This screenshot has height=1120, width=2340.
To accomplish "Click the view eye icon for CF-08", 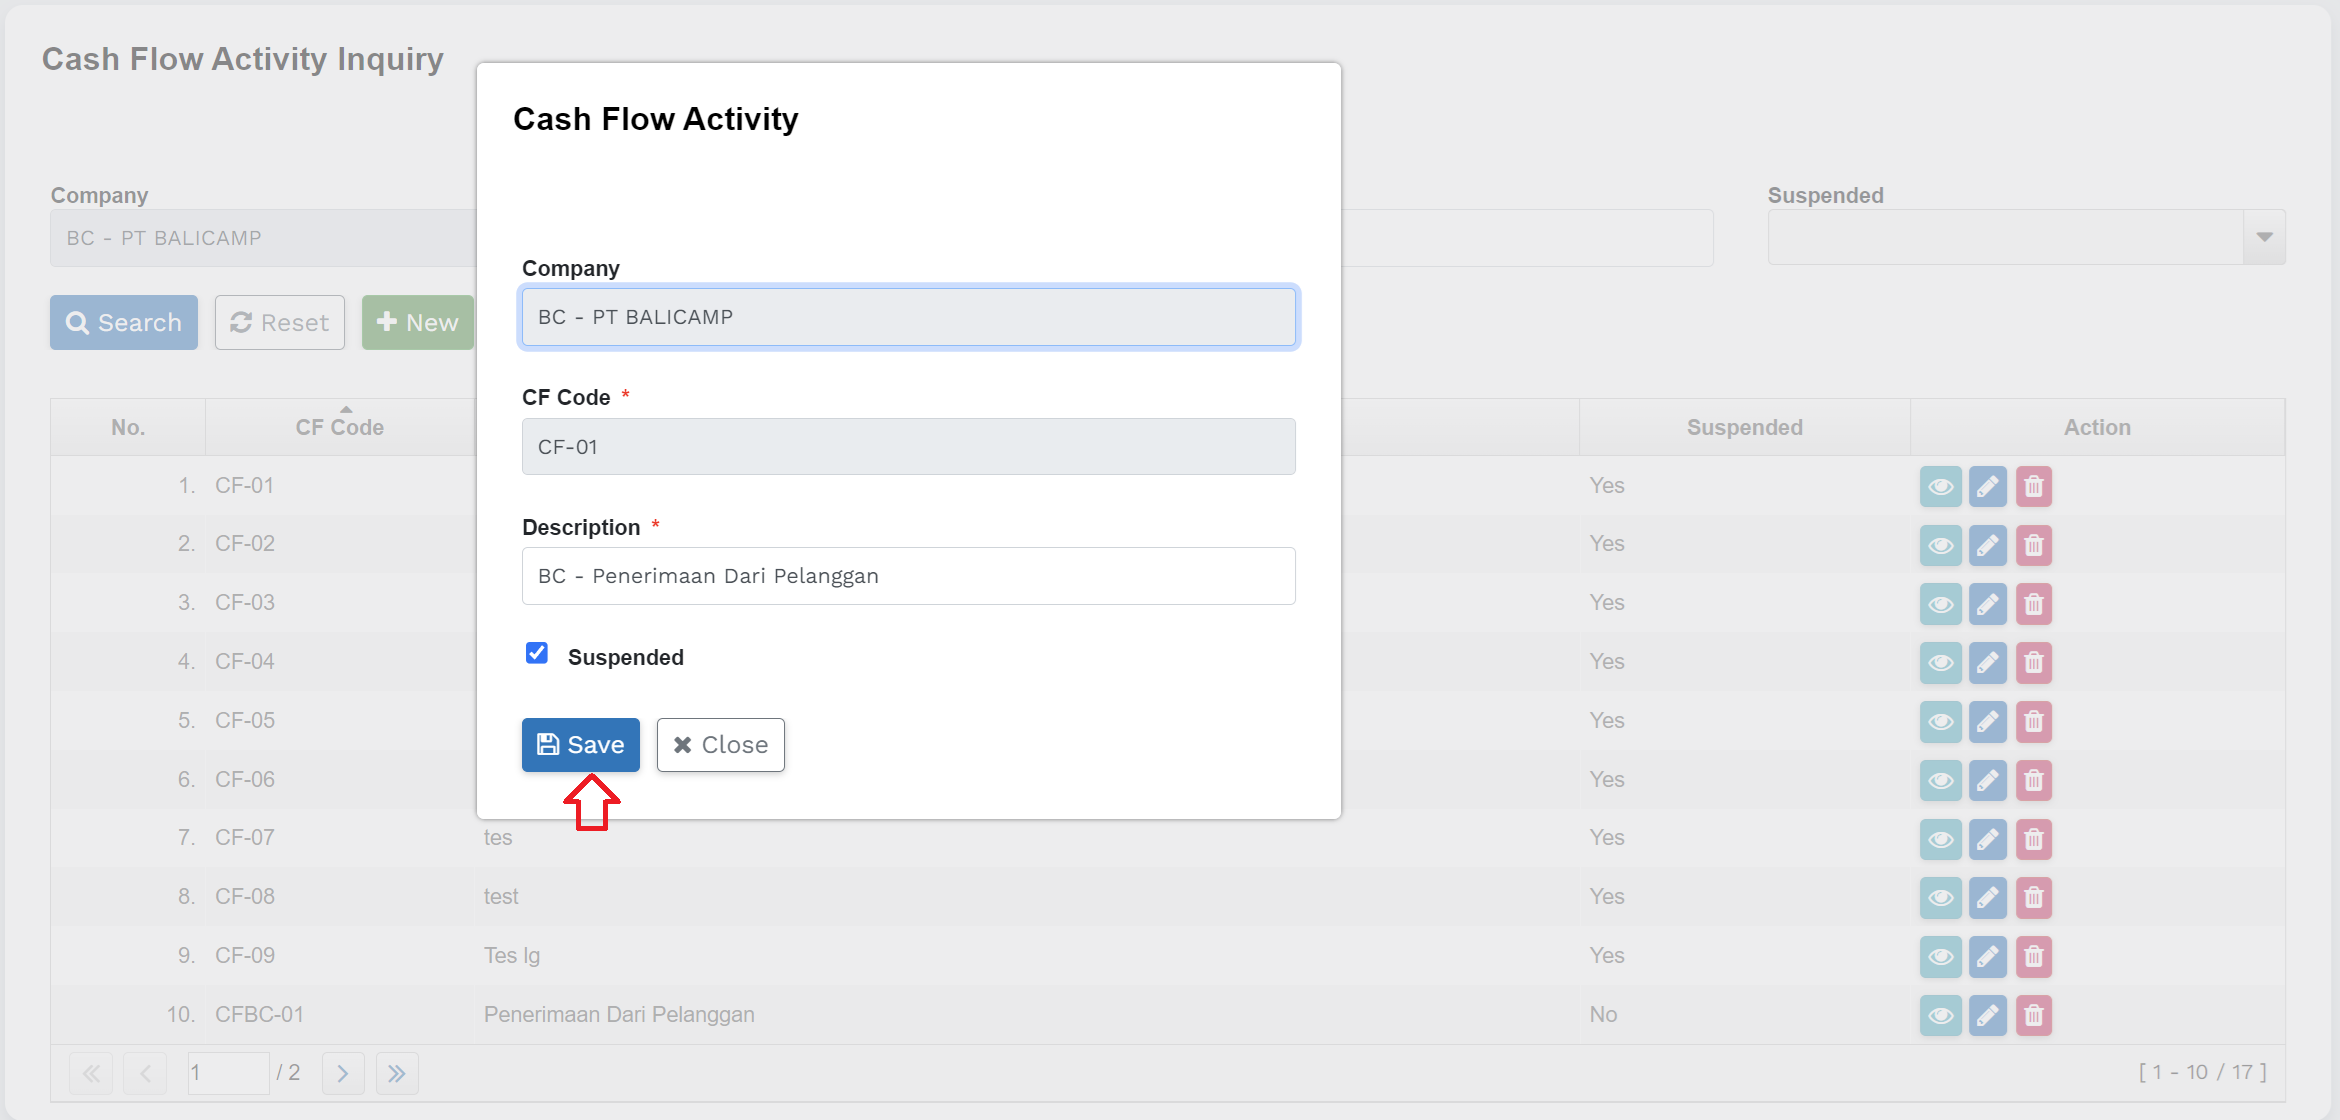I will [1940, 898].
